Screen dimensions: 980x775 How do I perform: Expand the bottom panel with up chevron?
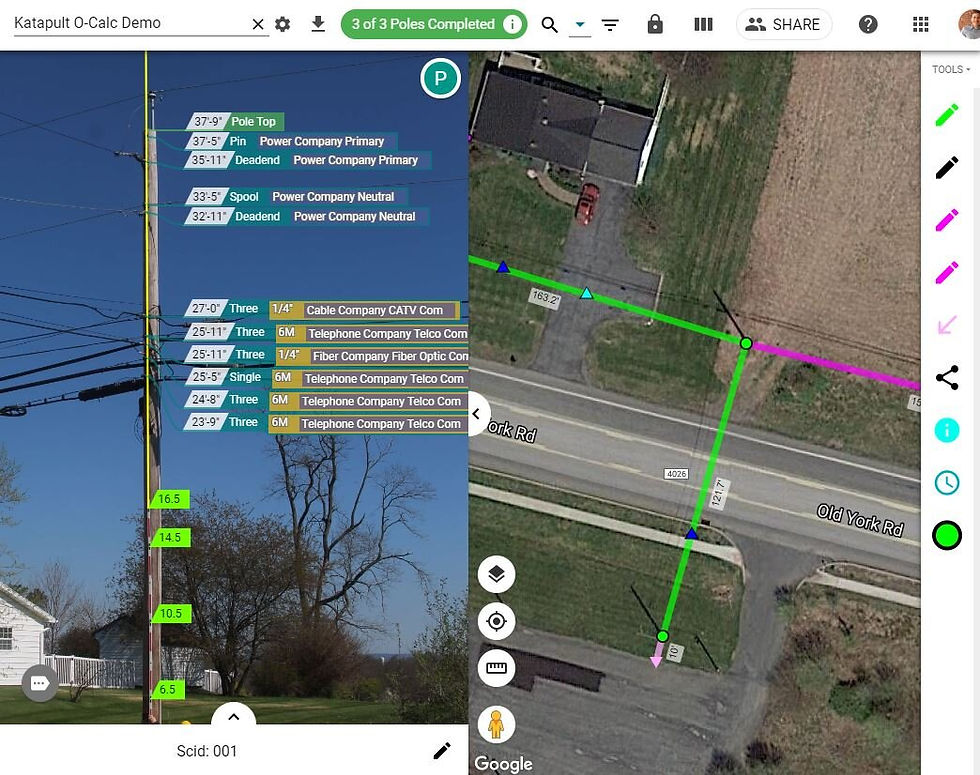pyautogui.click(x=234, y=717)
